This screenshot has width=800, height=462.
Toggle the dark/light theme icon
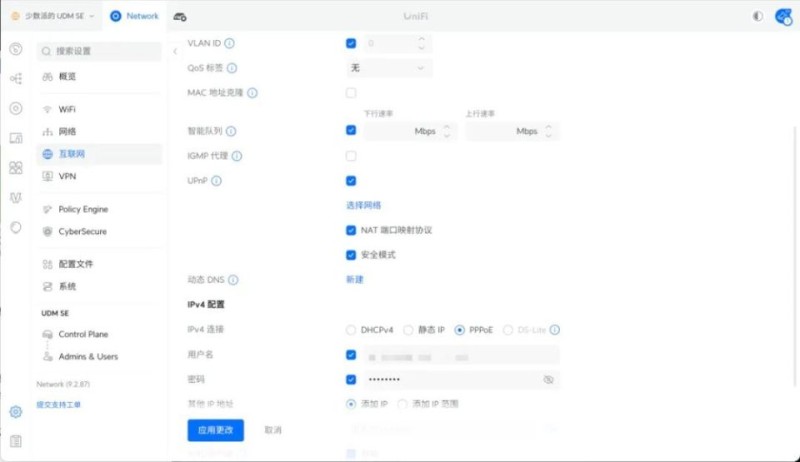tap(757, 17)
